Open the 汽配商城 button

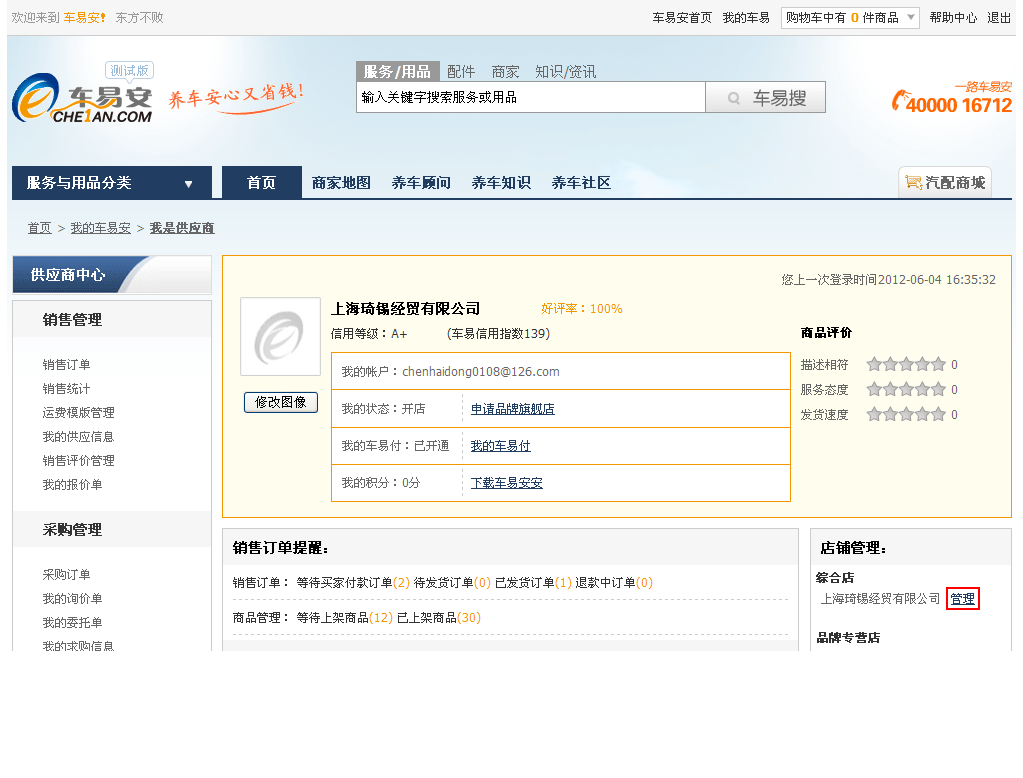[945, 182]
